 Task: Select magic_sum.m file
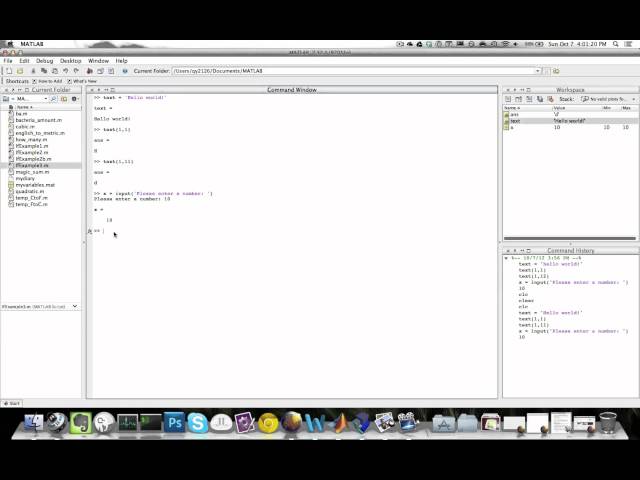click(x=32, y=172)
